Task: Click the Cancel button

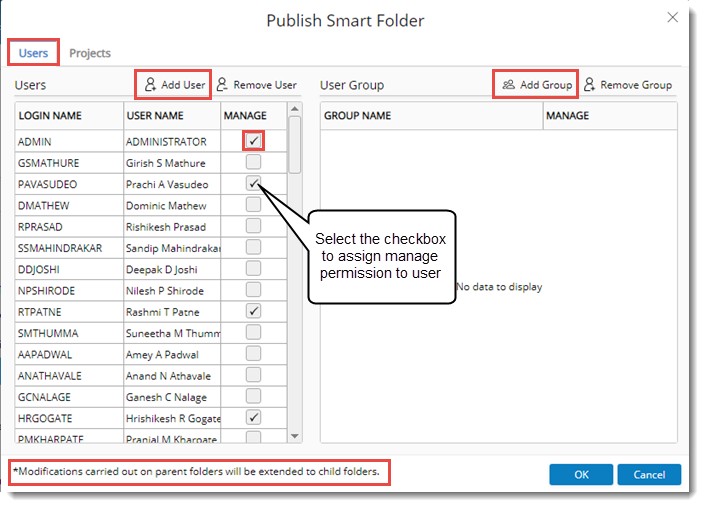Action: (648, 474)
